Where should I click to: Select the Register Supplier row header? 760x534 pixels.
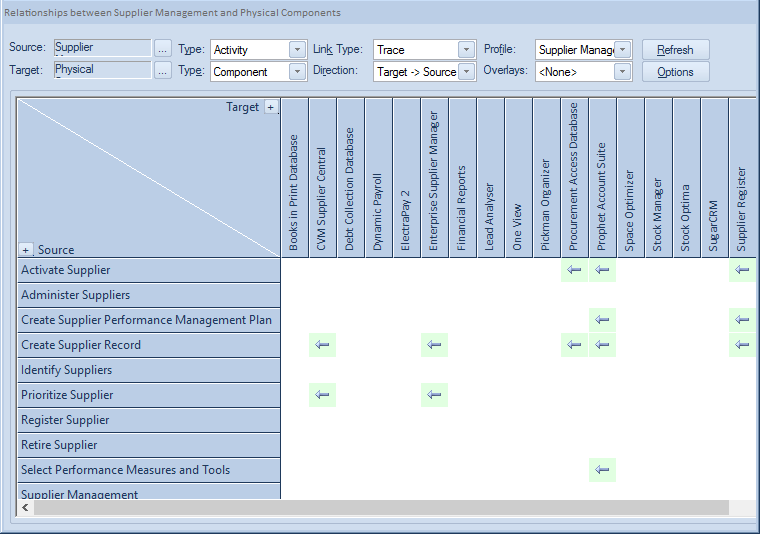click(149, 420)
